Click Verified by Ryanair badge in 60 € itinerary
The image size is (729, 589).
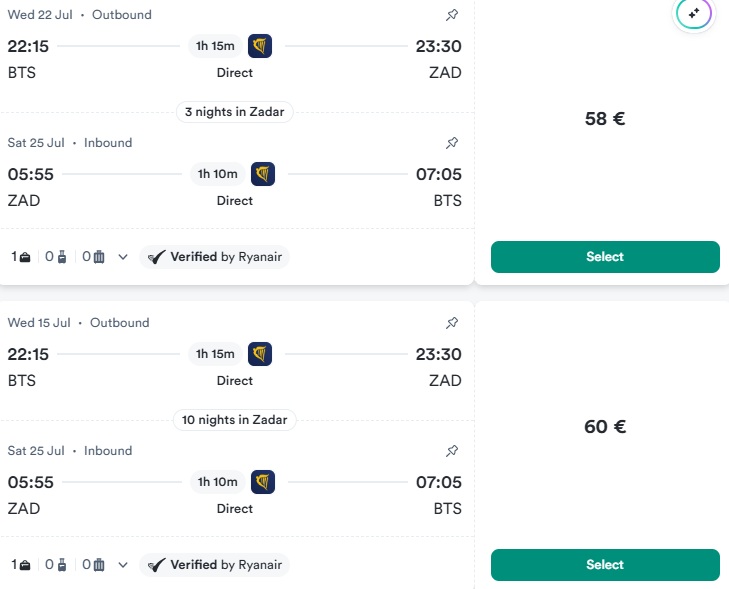215,565
